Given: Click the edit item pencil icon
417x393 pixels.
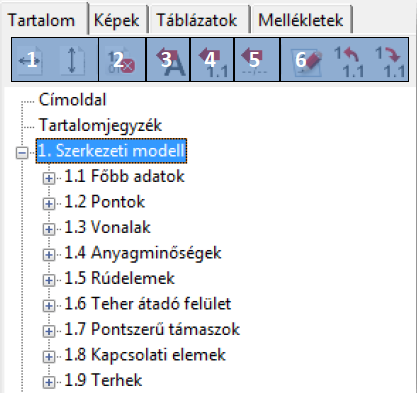Looking at the screenshot, I should (304, 60).
